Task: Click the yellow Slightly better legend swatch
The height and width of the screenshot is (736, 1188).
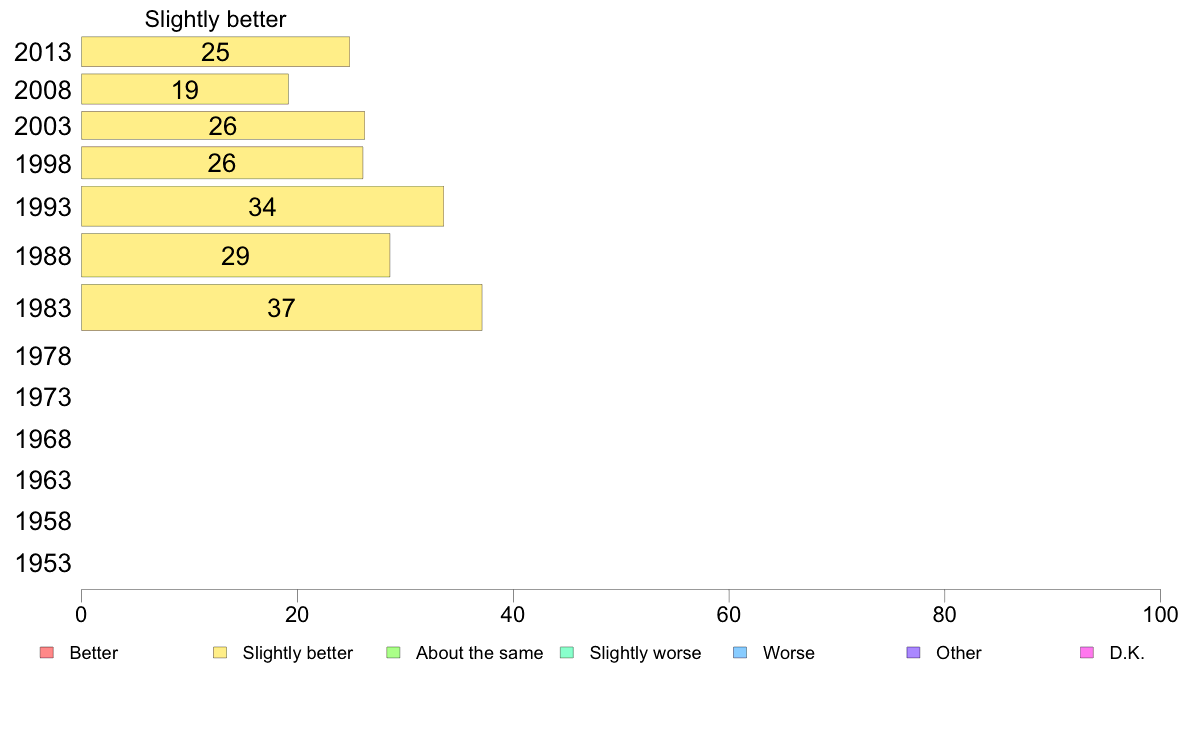Action: tap(220, 653)
